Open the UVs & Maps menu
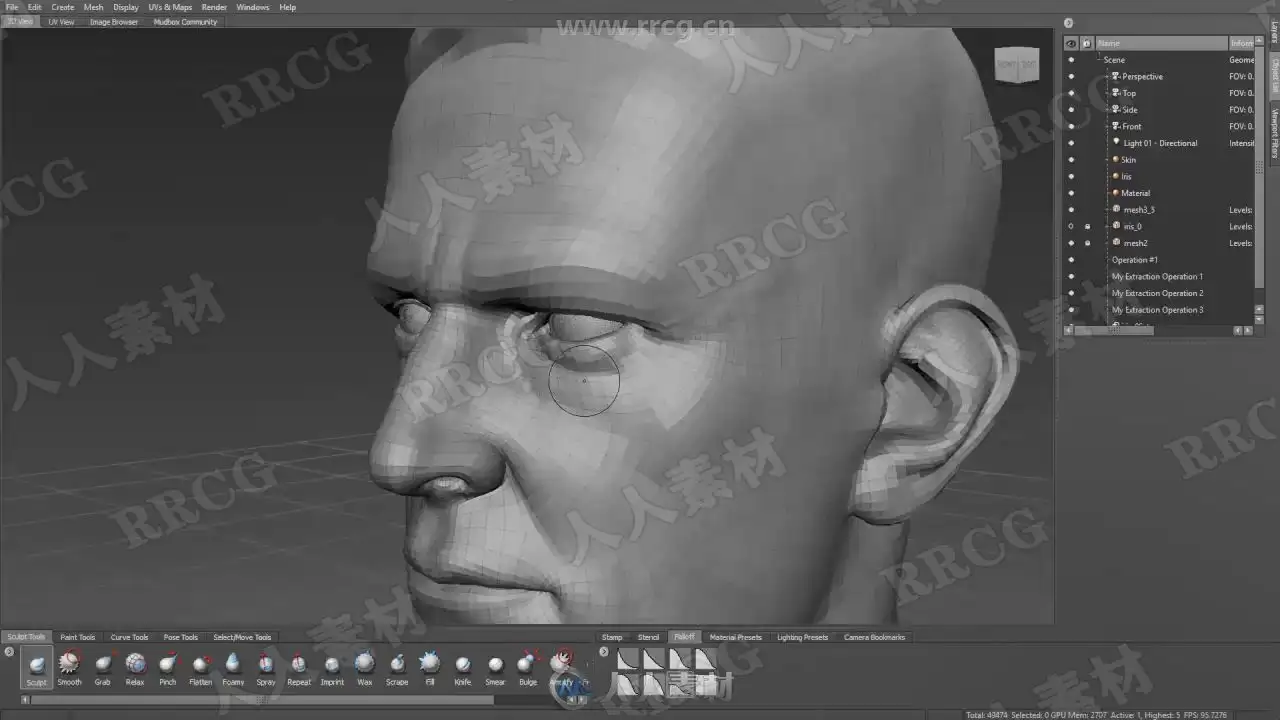 click(x=170, y=7)
